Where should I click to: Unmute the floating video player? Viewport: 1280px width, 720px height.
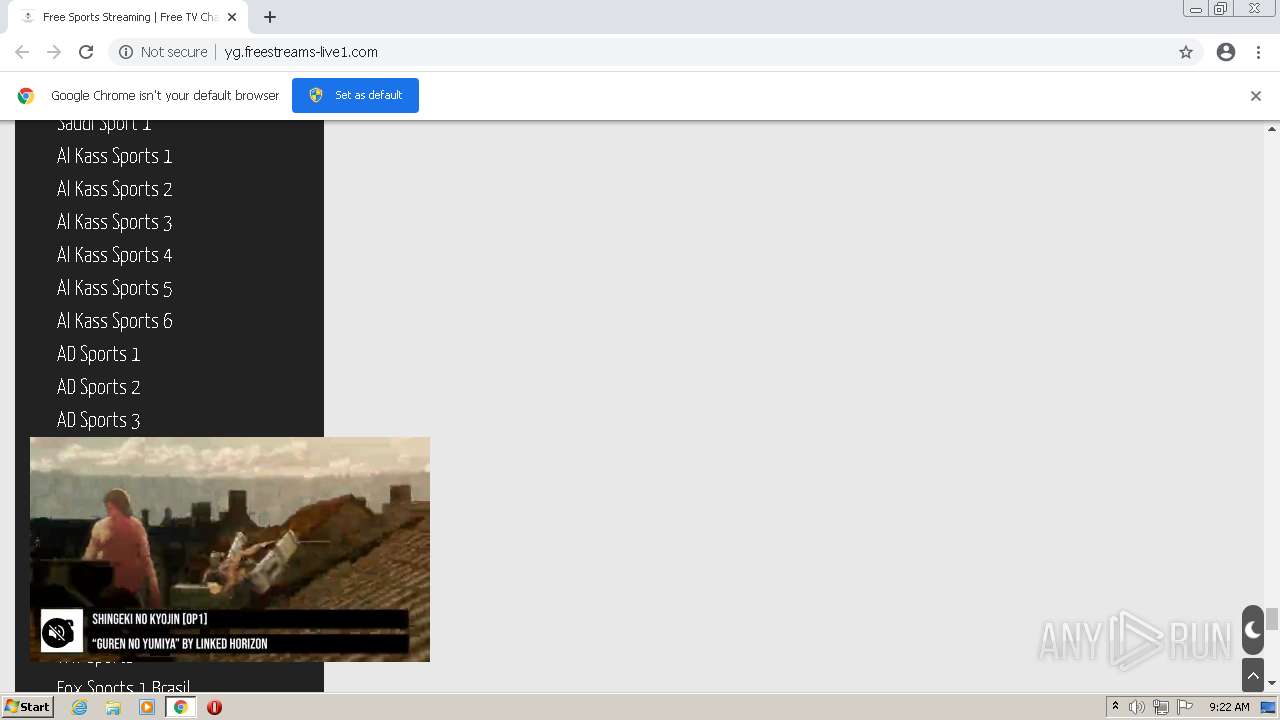59,632
